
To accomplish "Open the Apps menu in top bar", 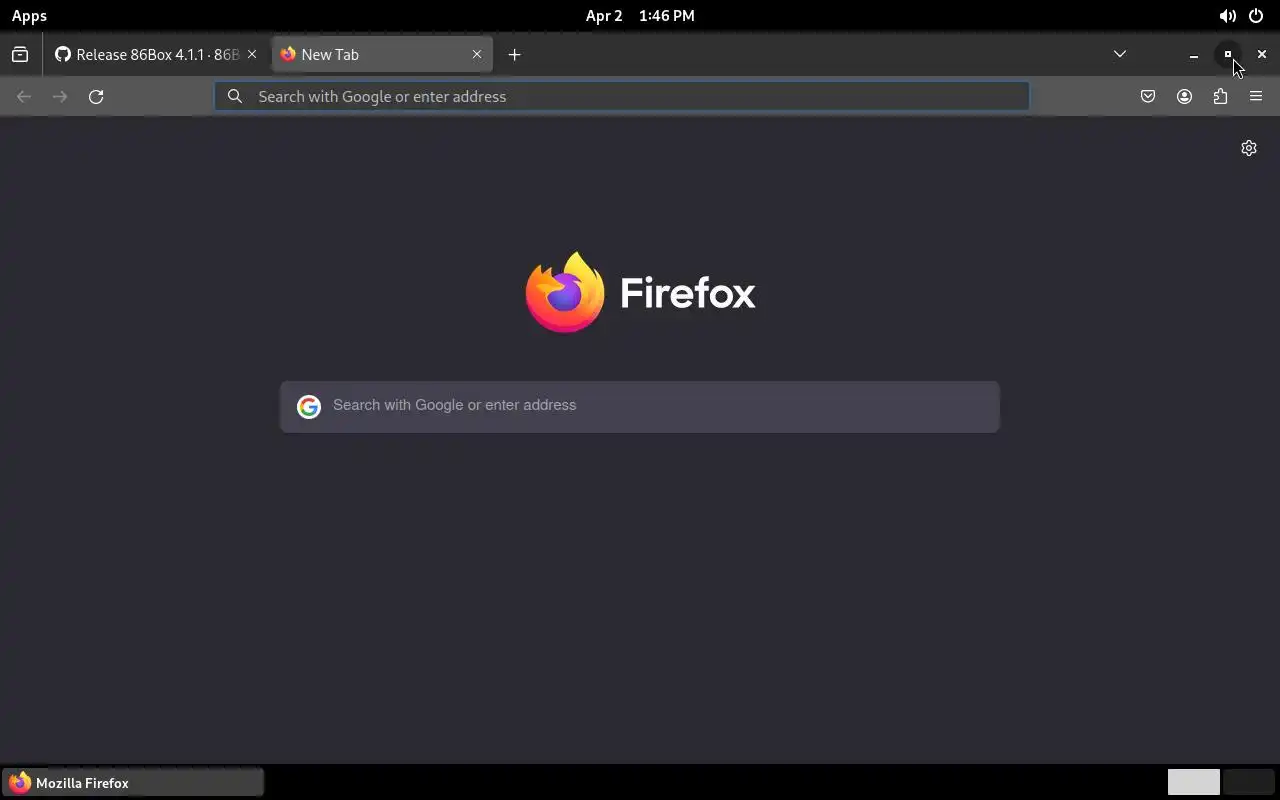I will (29, 16).
